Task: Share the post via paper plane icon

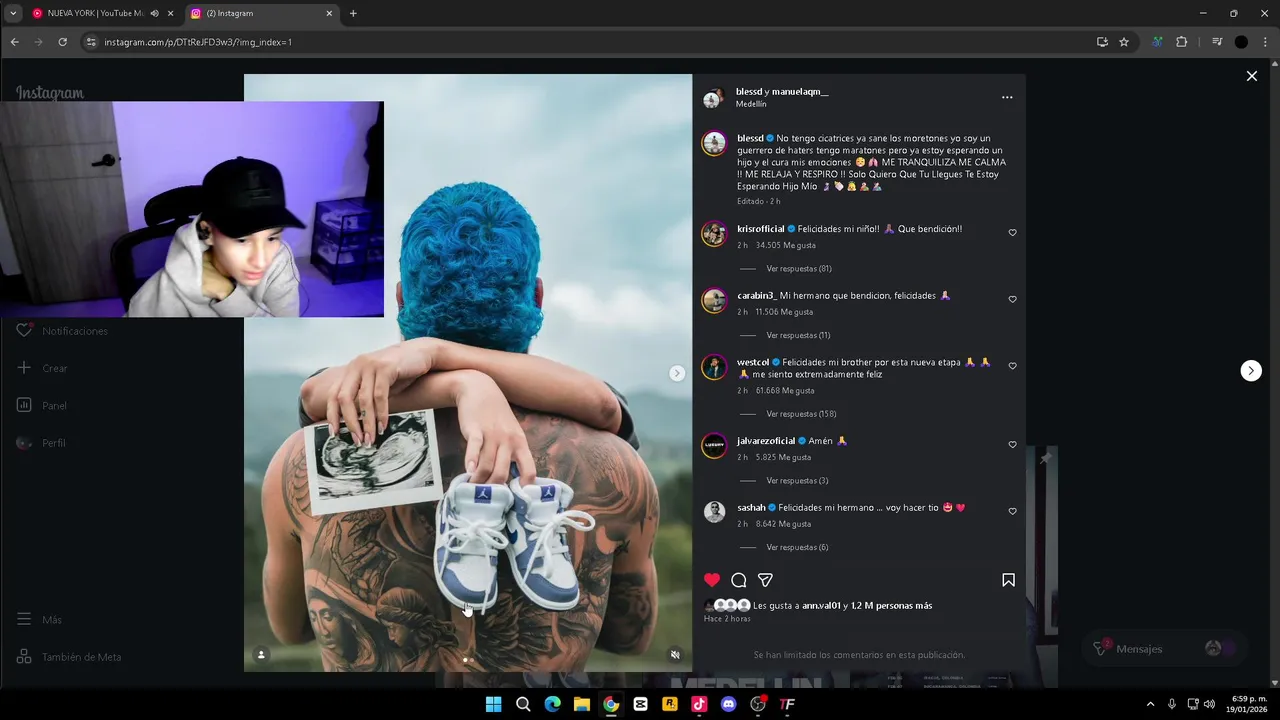Action: coord(765,580)
